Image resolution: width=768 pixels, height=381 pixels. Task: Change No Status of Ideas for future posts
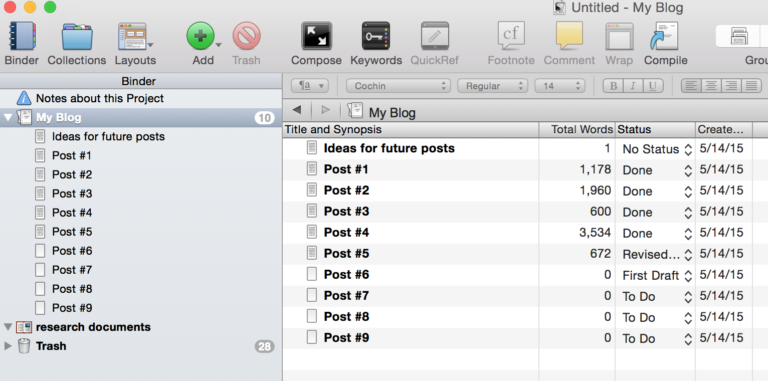[x=657, y=149]
